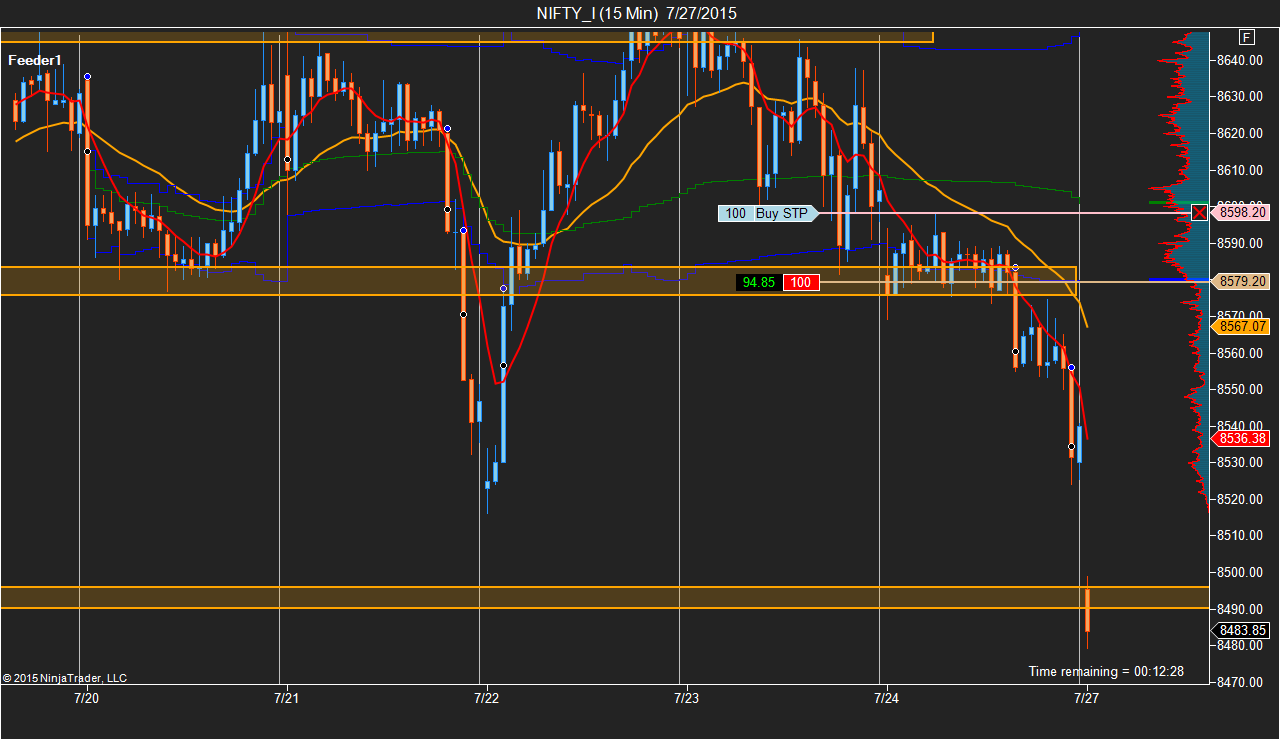Click the red 100 position quantity box
The width and height of the screenshot is (1280, 740).
[x=801, y=282]
